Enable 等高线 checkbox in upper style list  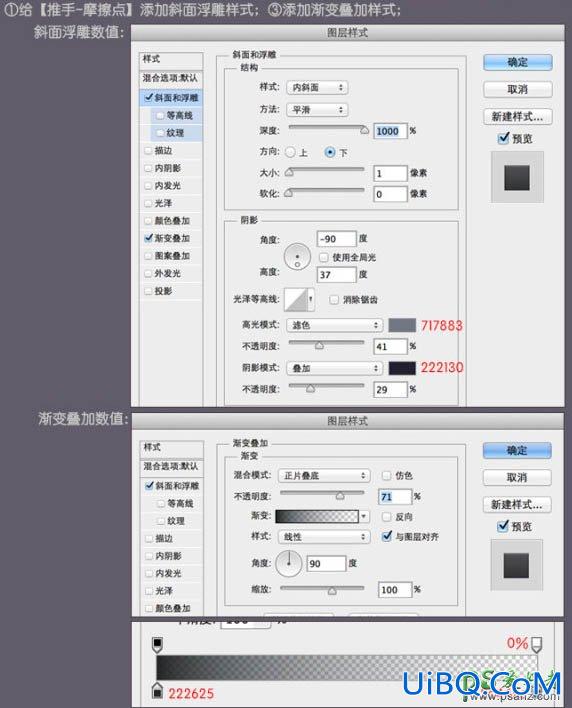pyautogui.click(x=160, y=116)
